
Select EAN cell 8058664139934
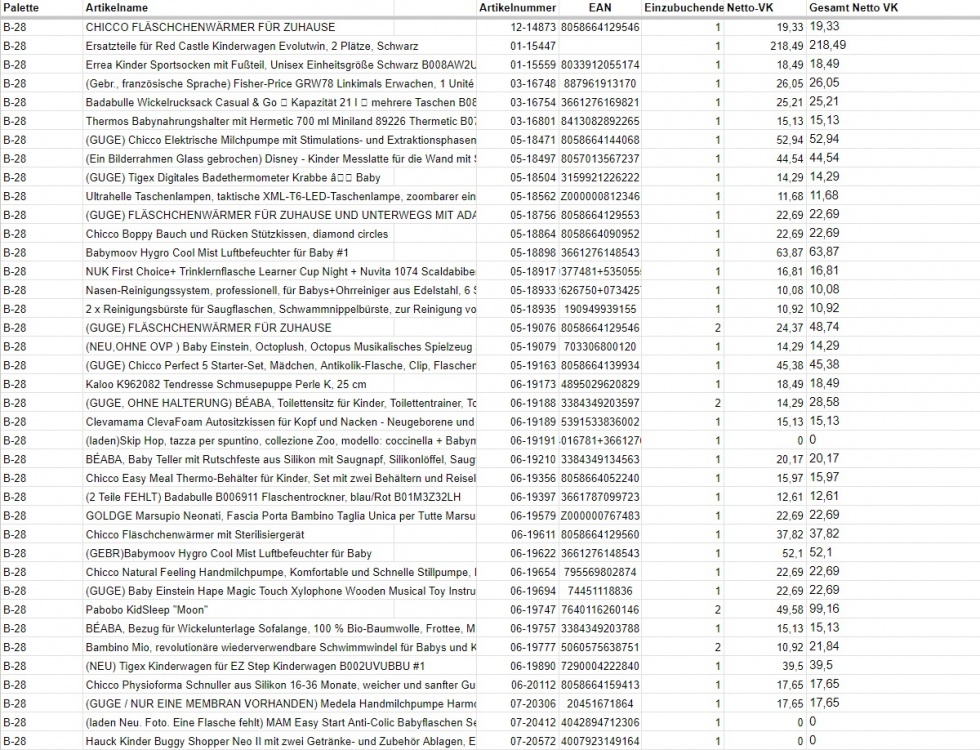(x=600, y=364)
